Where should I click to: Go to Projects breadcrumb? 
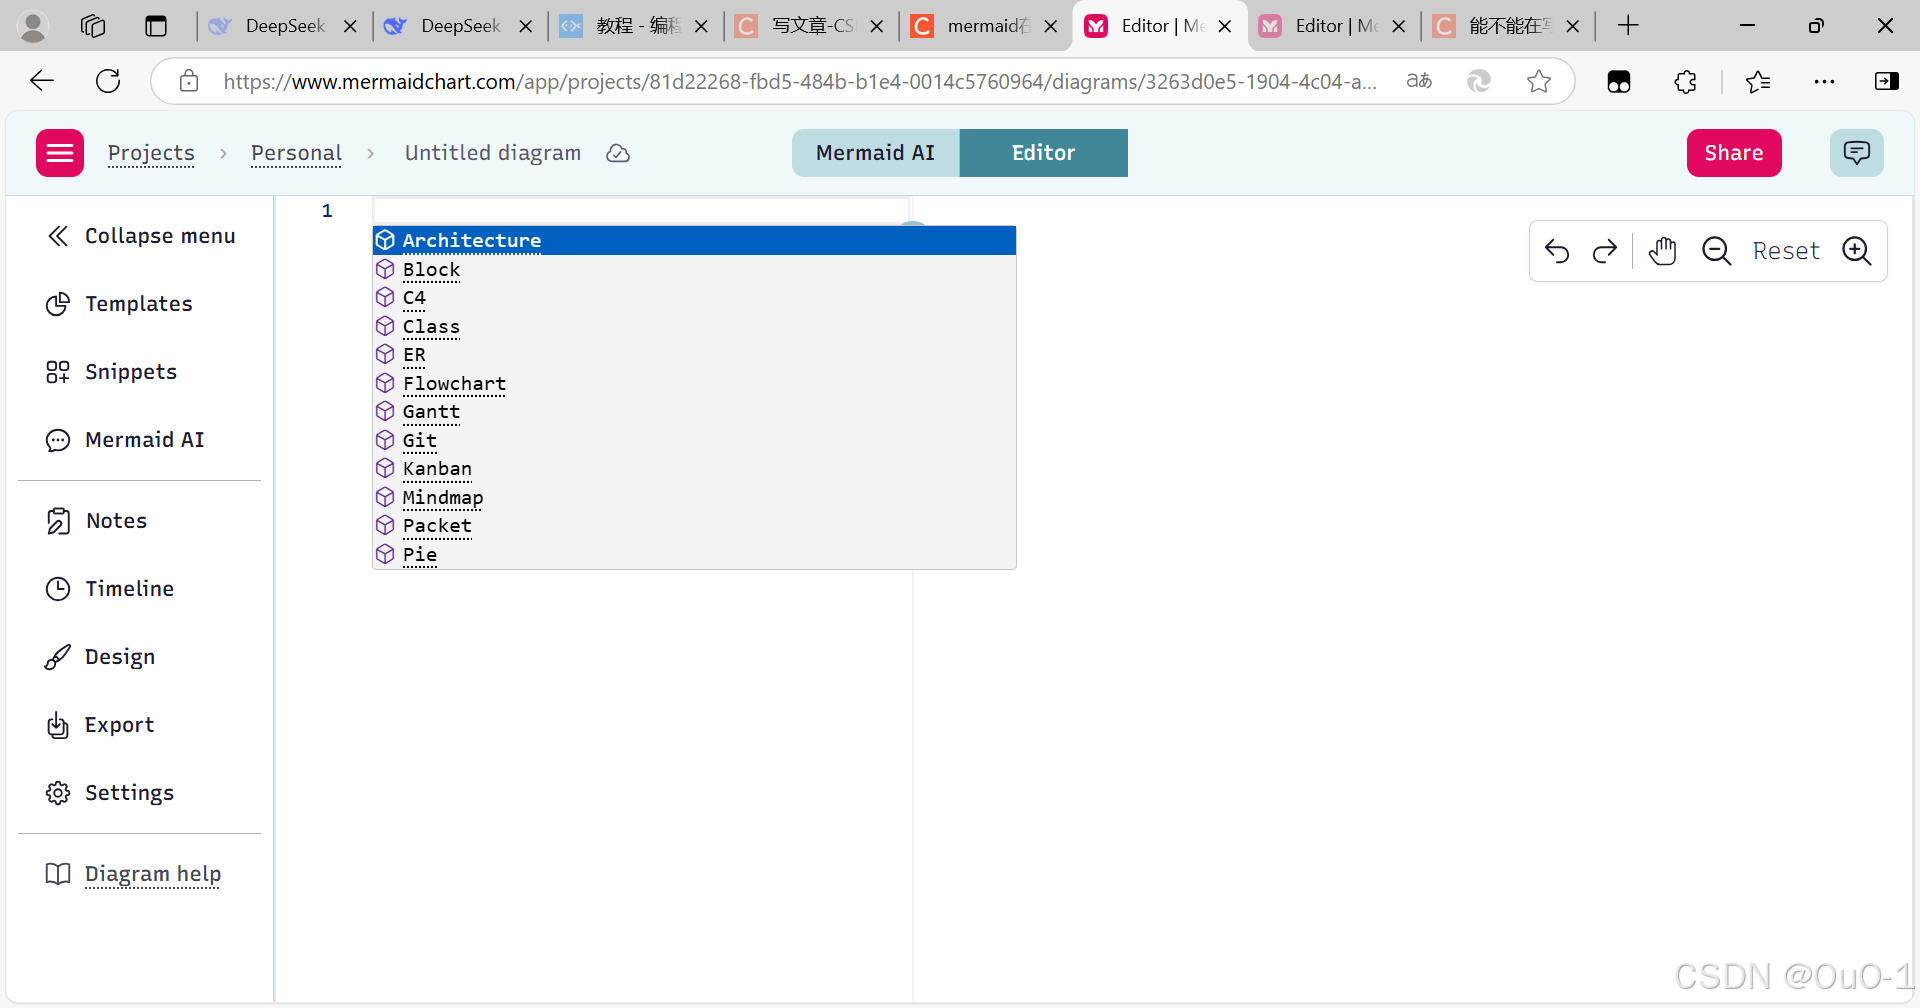coord(151,153)
